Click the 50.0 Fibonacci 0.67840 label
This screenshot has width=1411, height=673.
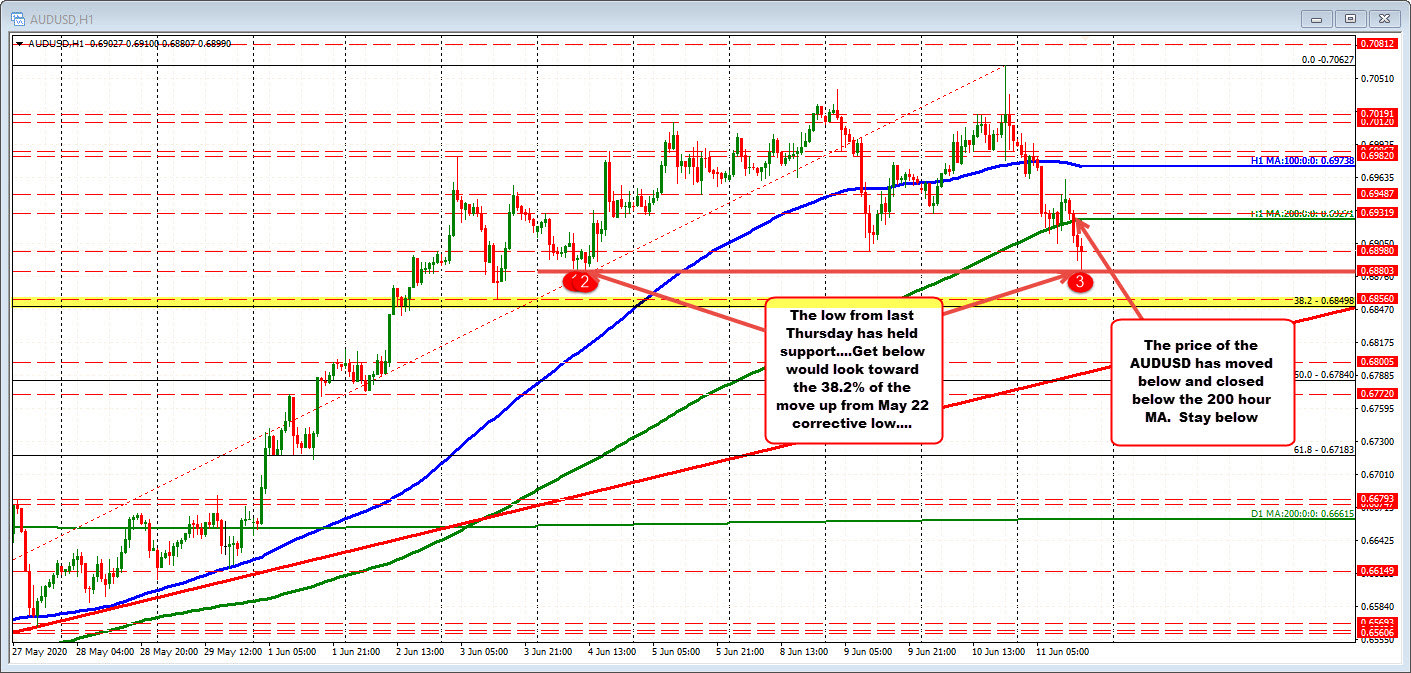click(x=1324, y=374)
